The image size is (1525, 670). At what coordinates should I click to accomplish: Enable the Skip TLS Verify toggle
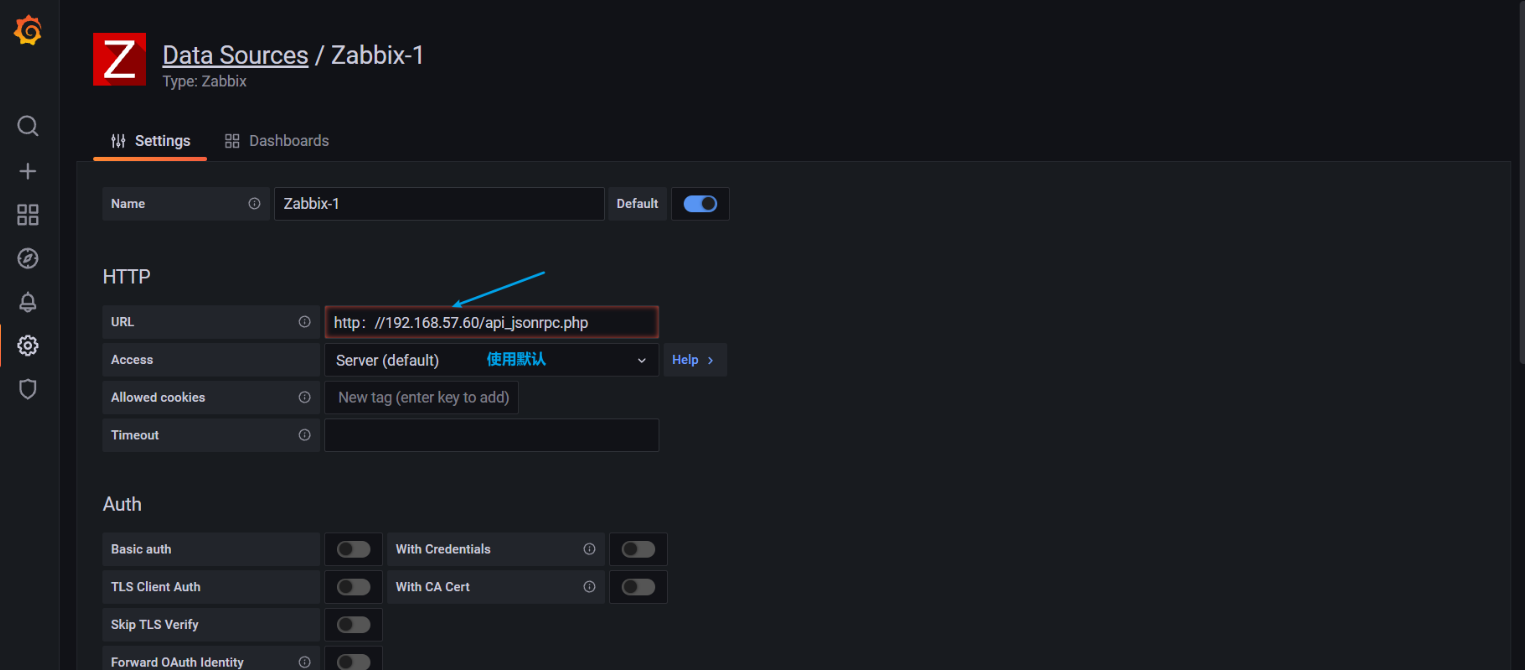pos(353,624)
